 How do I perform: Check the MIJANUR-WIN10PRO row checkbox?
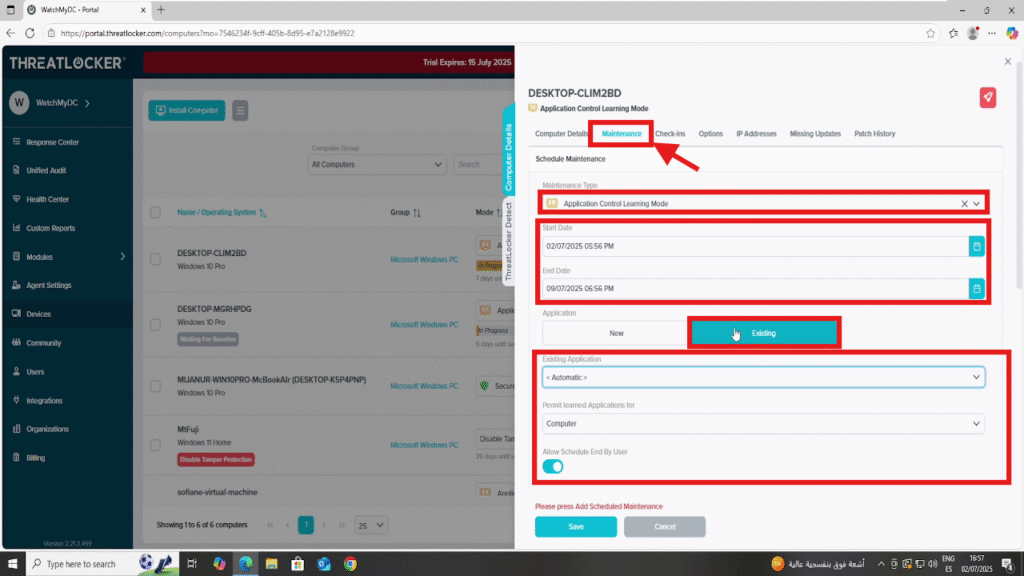point(155,386)
